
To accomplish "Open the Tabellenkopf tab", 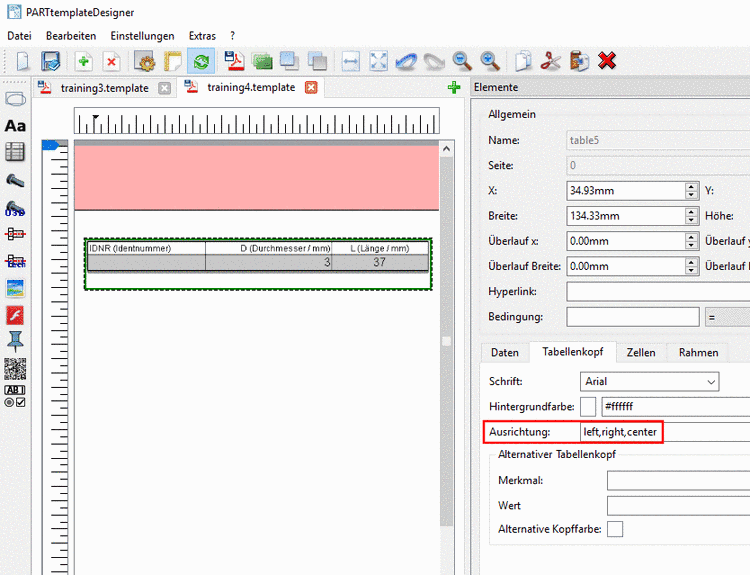I will (573, 352).
